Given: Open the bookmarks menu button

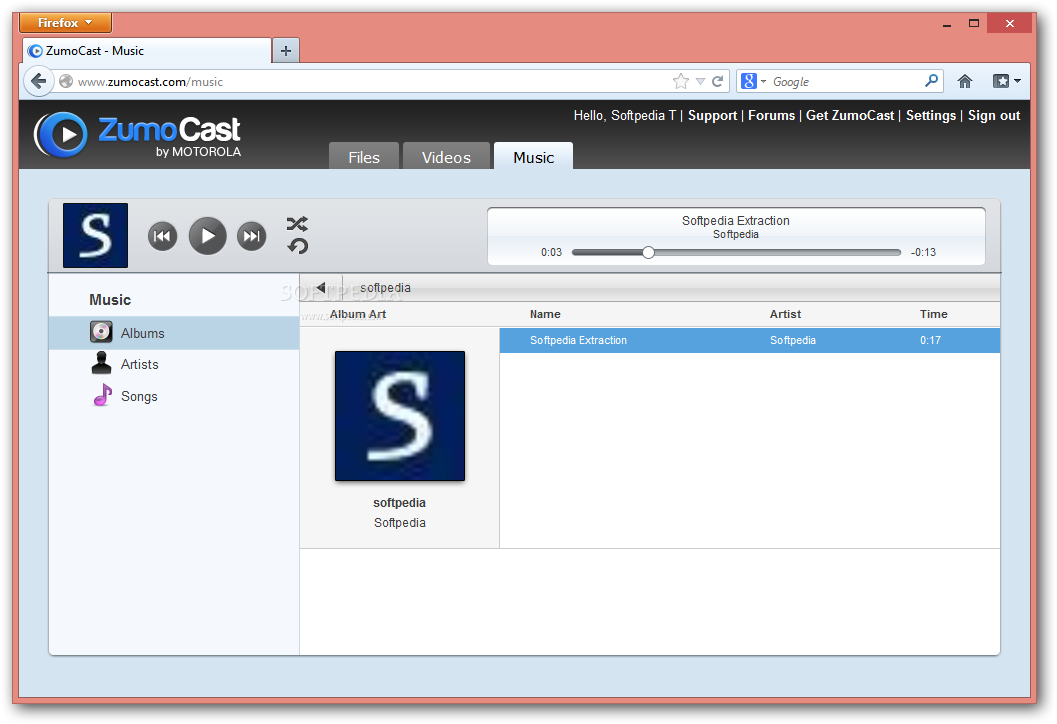Looking at the screenshot, I should coord(1006,82).
